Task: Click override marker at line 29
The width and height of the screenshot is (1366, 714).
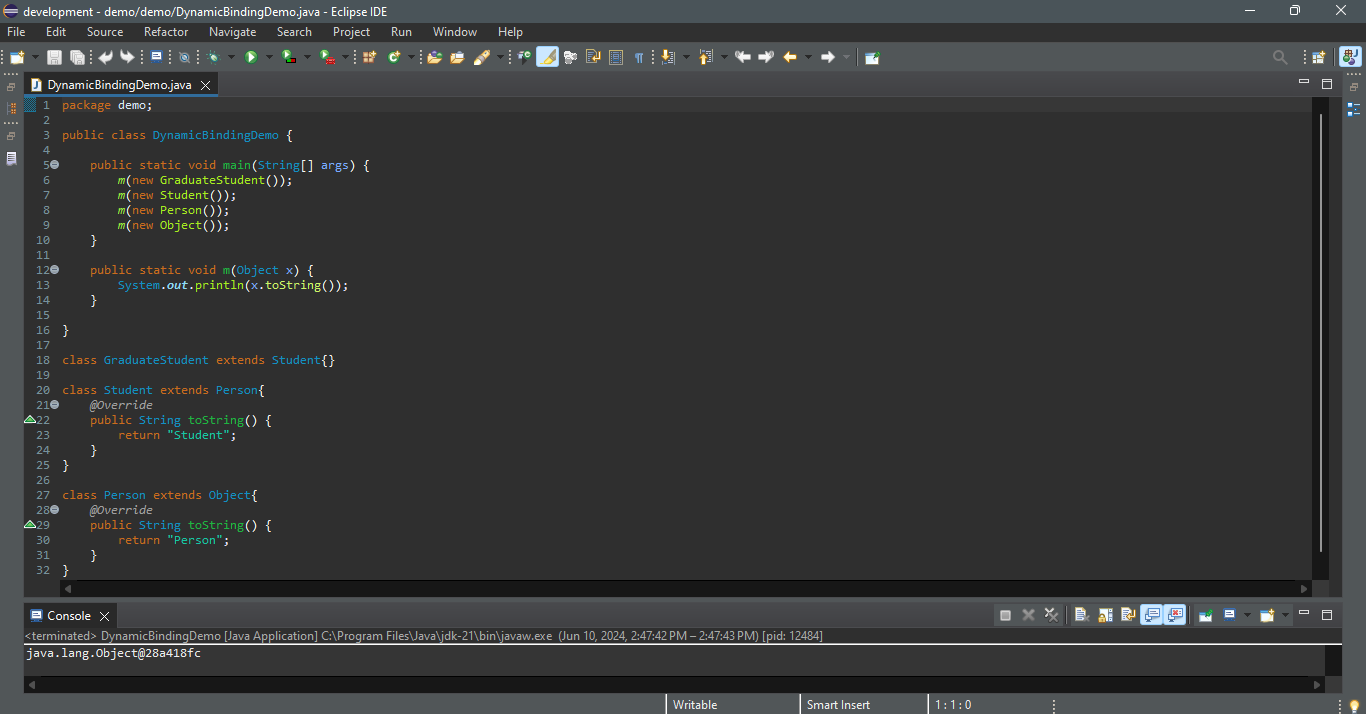Action: 30,525
